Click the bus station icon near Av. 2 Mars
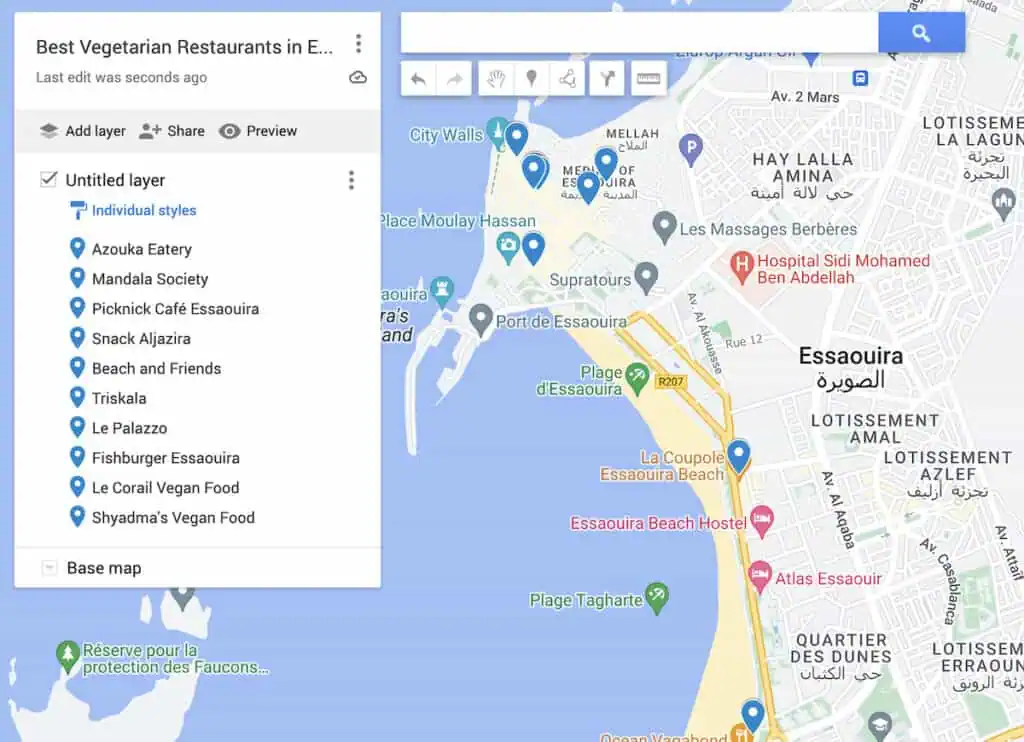 pyautogui.click(x=861, y=79)
